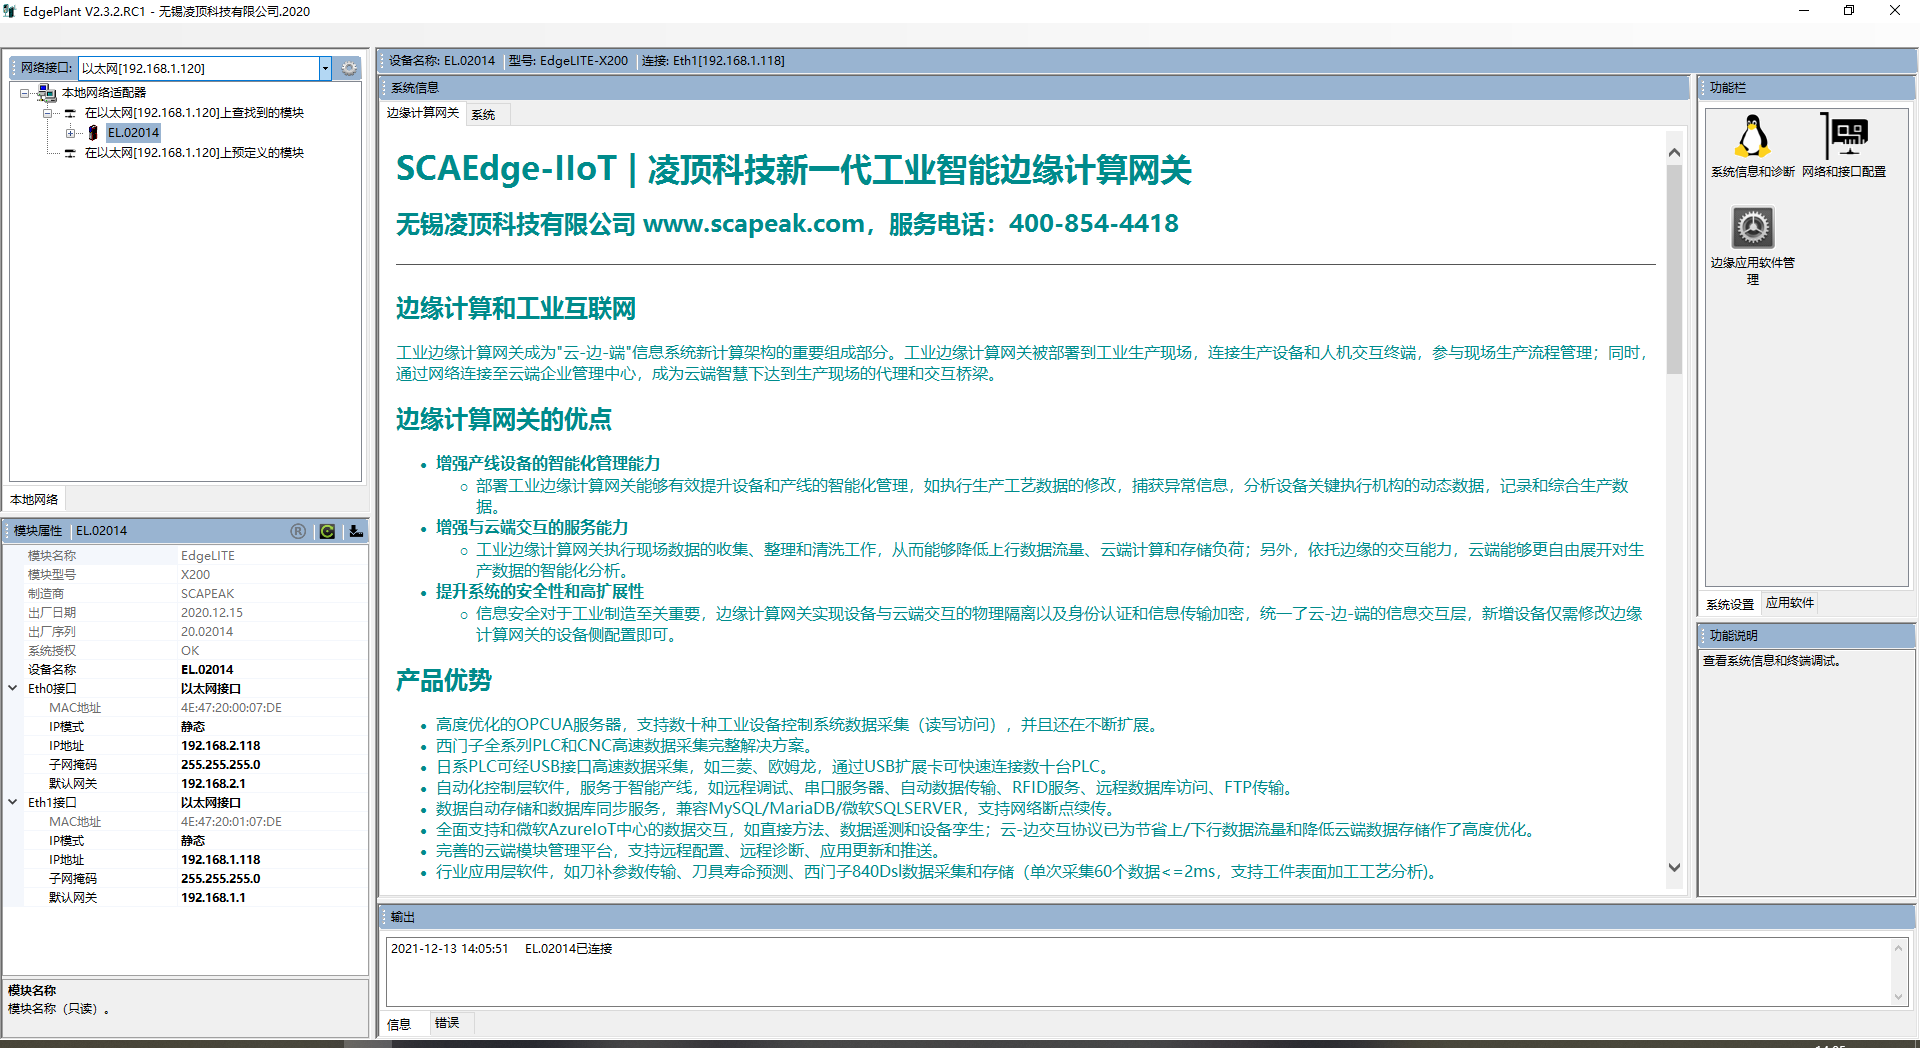
Task: Click the 网络接口 combo box field
Action: tap(198, 68)
